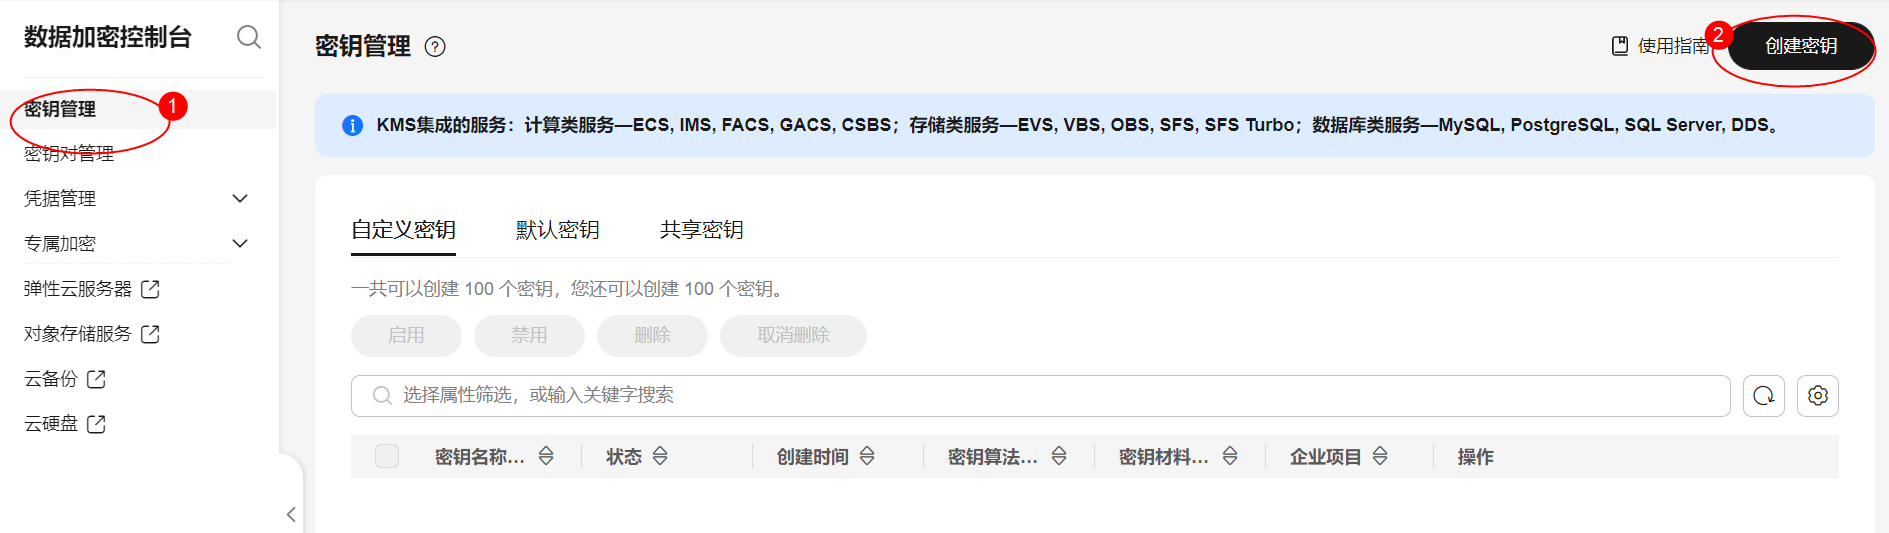Focus the attribute filter search field

coord(1040,396)
